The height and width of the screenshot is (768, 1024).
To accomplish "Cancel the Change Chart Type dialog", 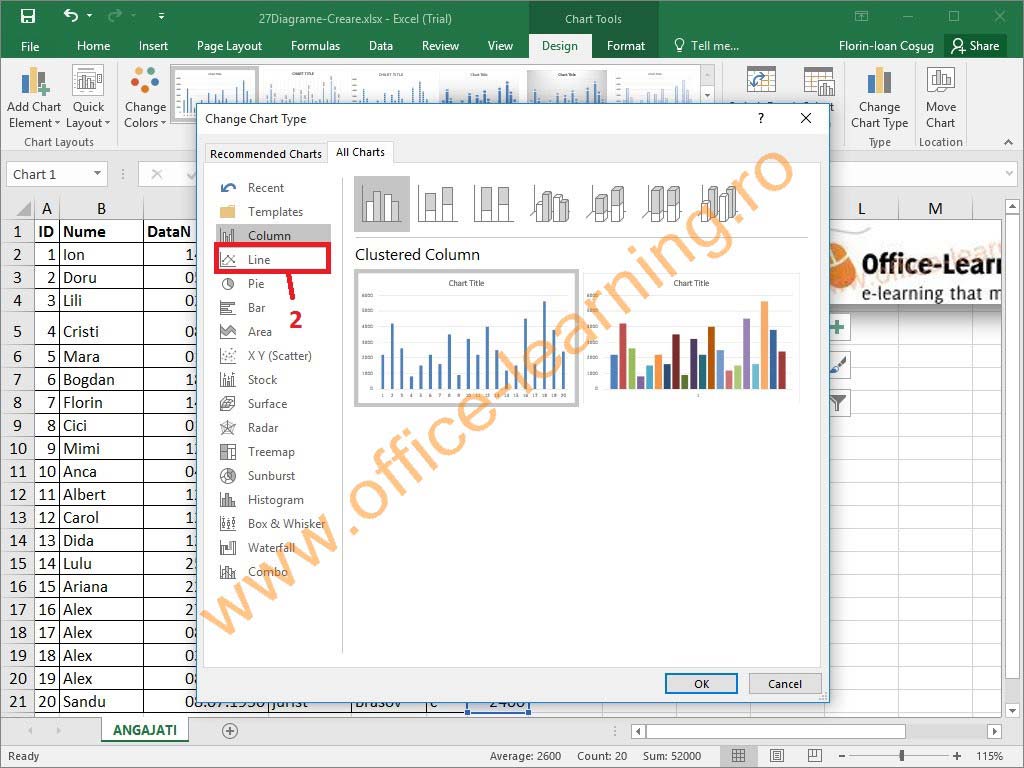I will pos(784,684).
